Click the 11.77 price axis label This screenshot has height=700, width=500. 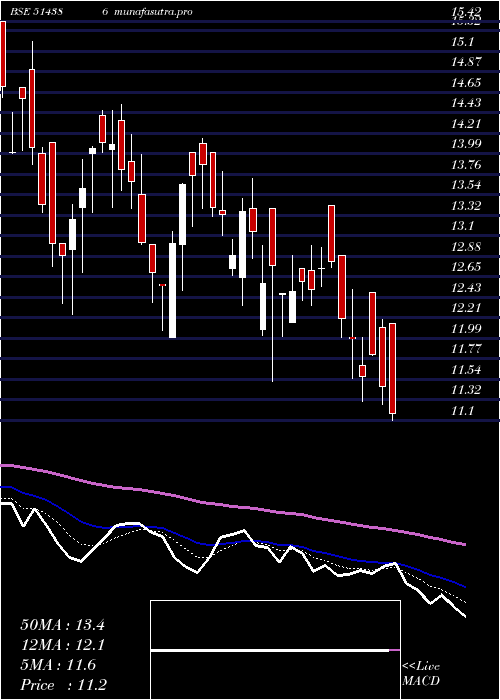467,349
